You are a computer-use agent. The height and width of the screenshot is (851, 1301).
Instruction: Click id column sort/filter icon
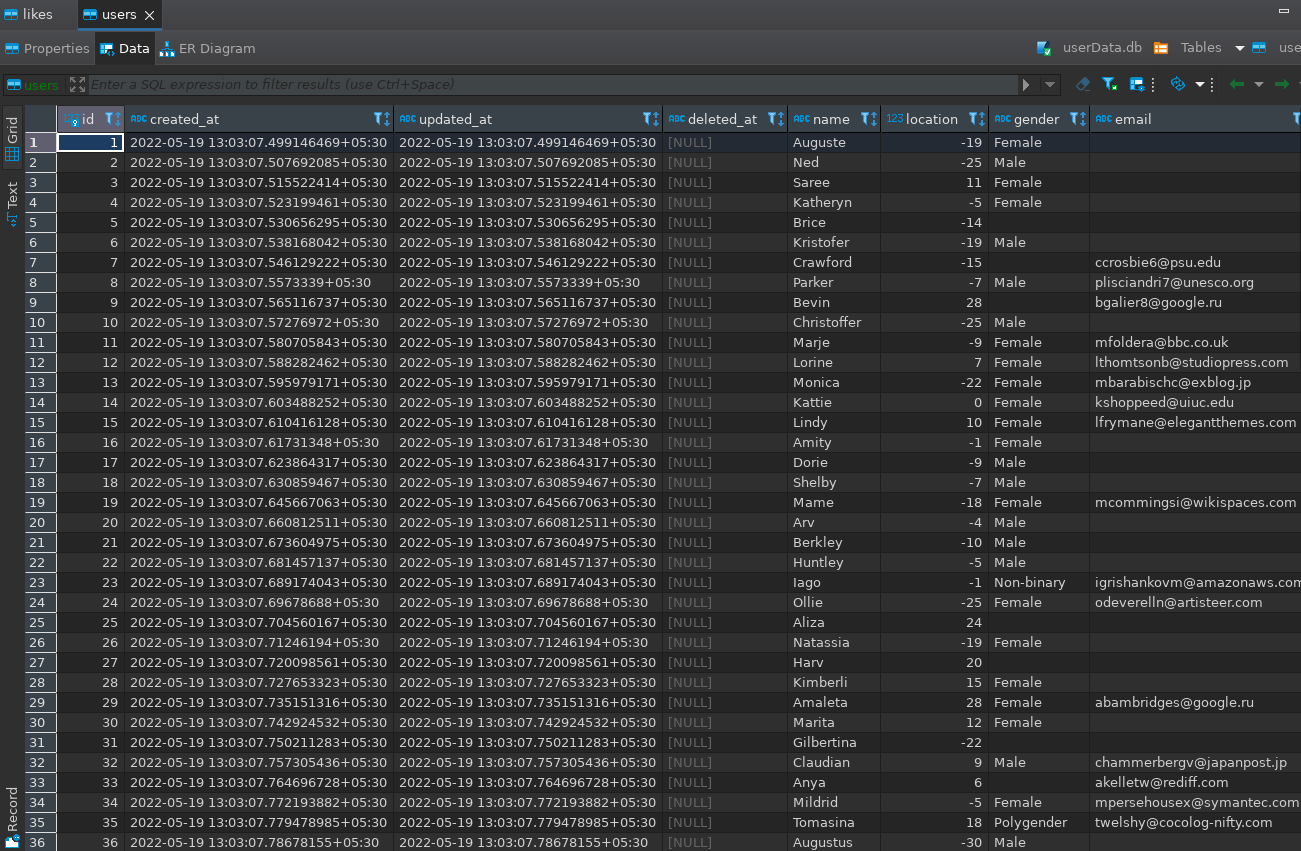pyautogui.click(x=113, y=119)
